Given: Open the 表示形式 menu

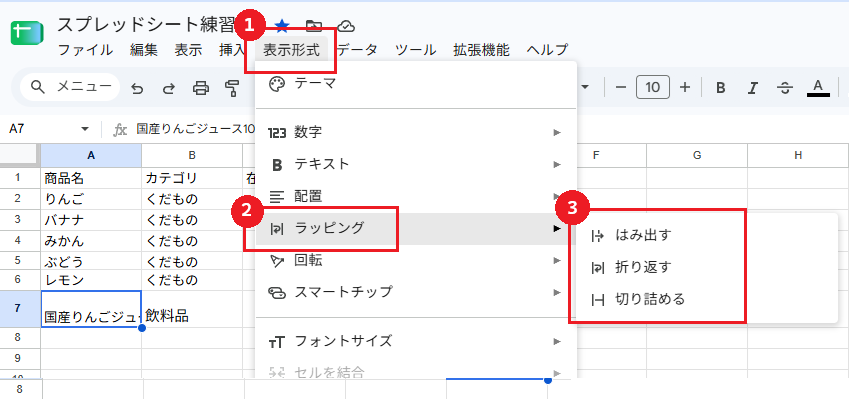Looking at the screenshot, I should point(291,50).
